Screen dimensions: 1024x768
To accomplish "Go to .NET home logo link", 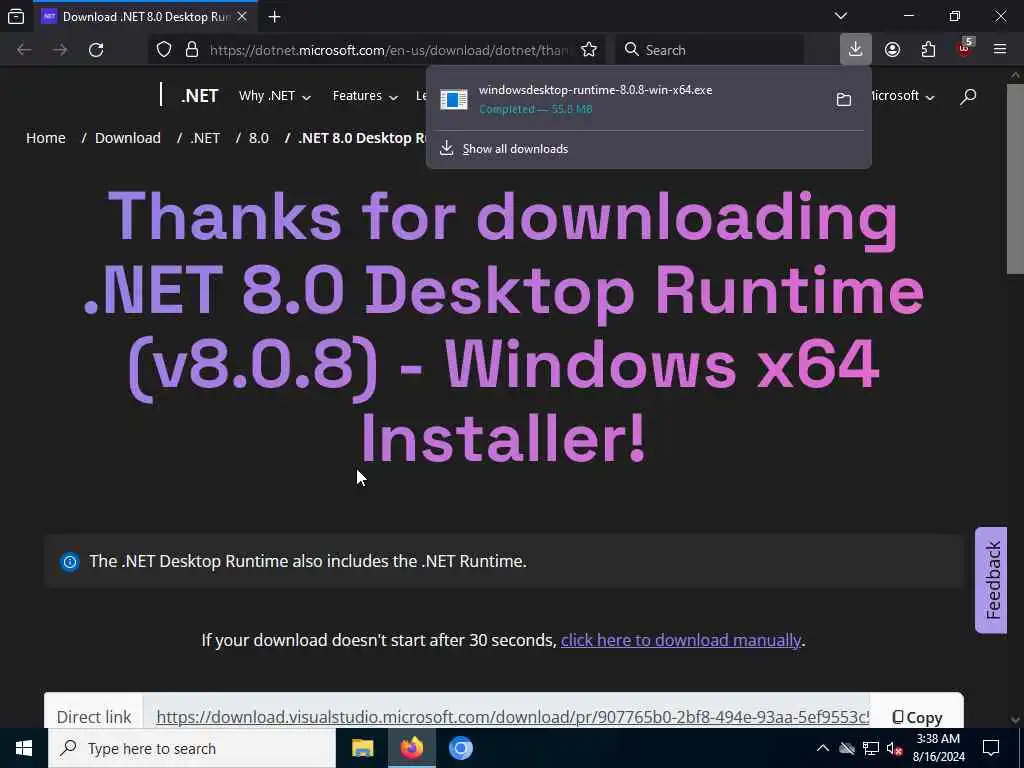I will tap(199, 96).
